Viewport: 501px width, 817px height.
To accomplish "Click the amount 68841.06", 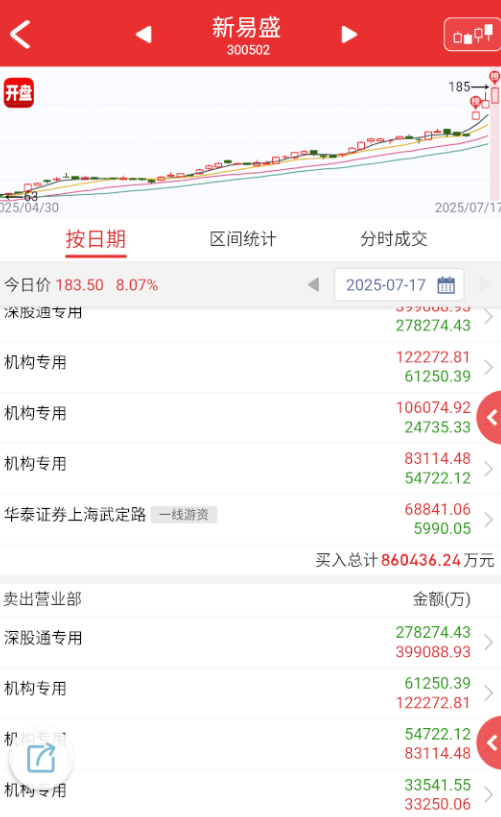I will coord(437,509).
